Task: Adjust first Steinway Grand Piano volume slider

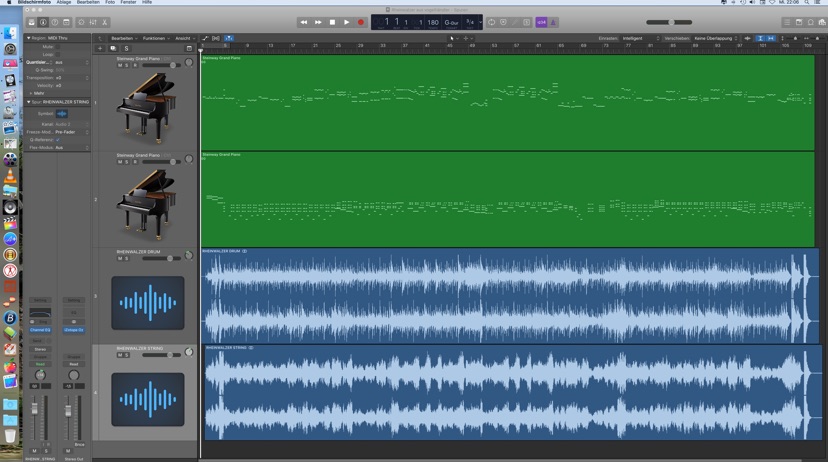Action: pyautogui.click(x=163, y=65)
